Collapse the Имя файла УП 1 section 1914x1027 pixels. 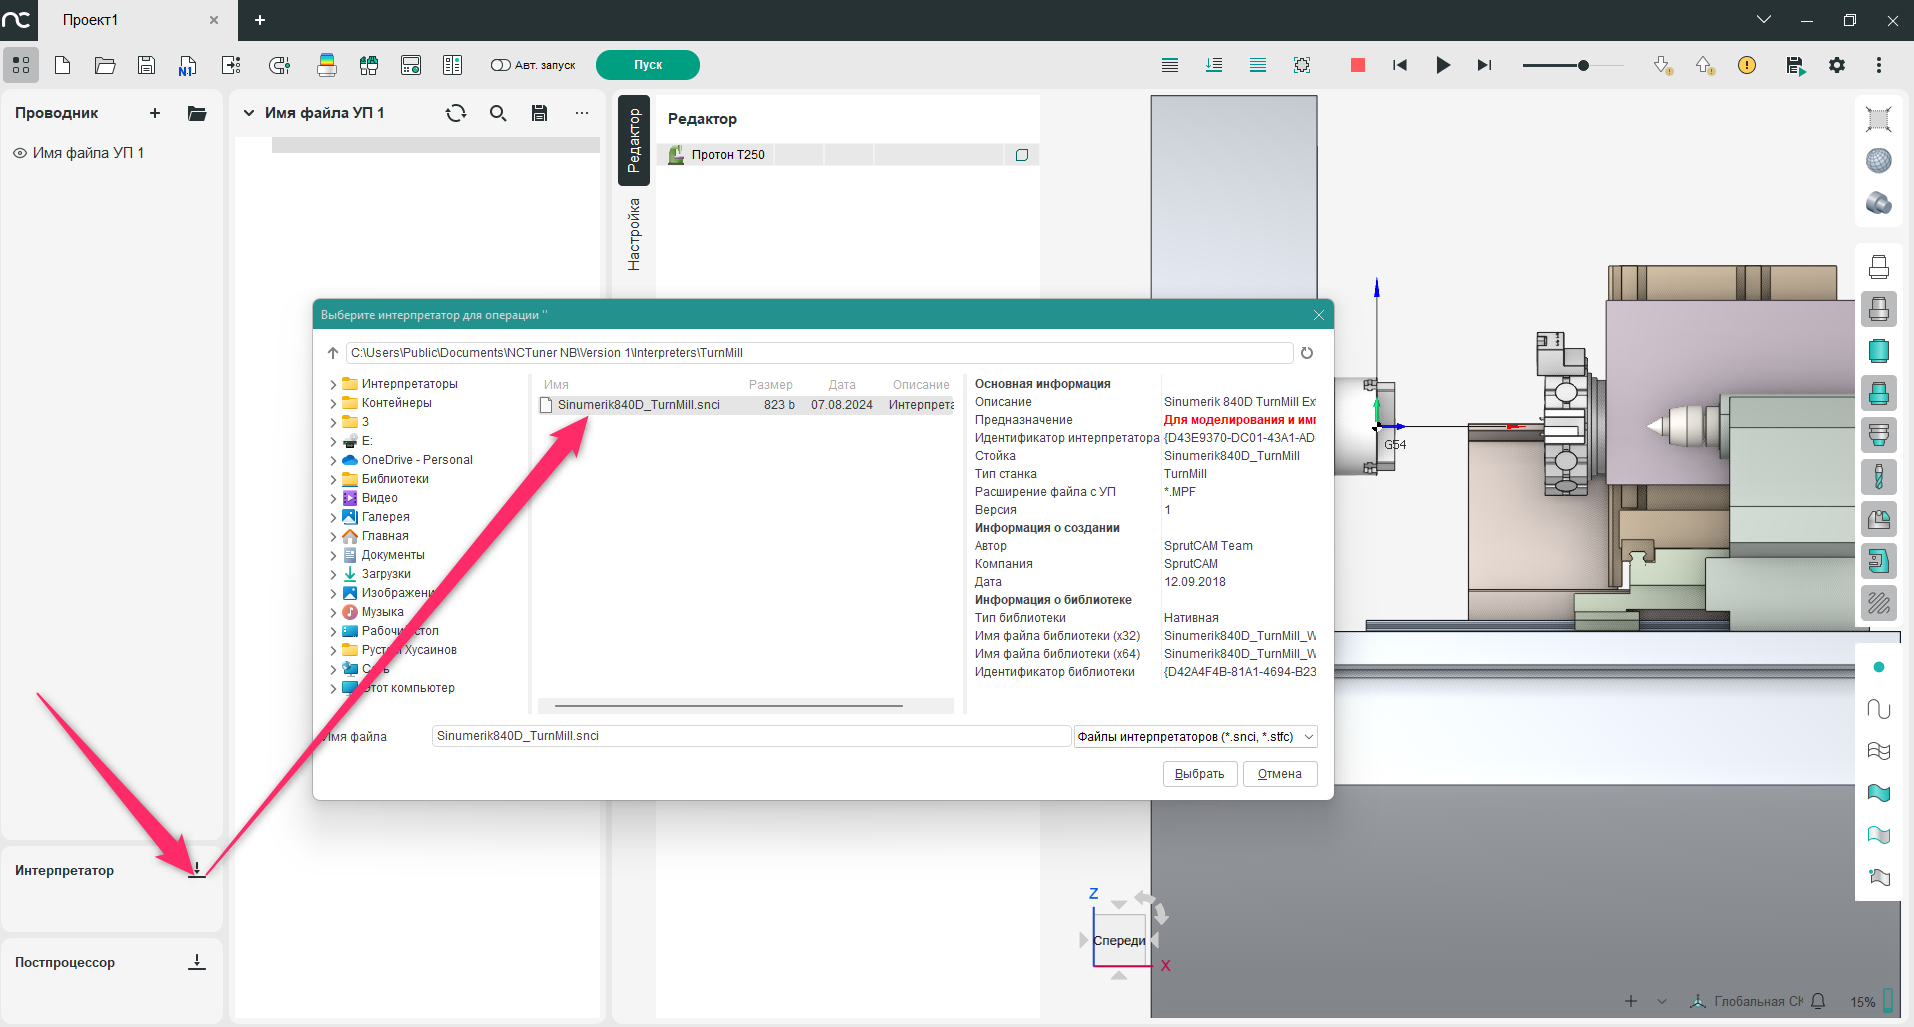point(249,113)
